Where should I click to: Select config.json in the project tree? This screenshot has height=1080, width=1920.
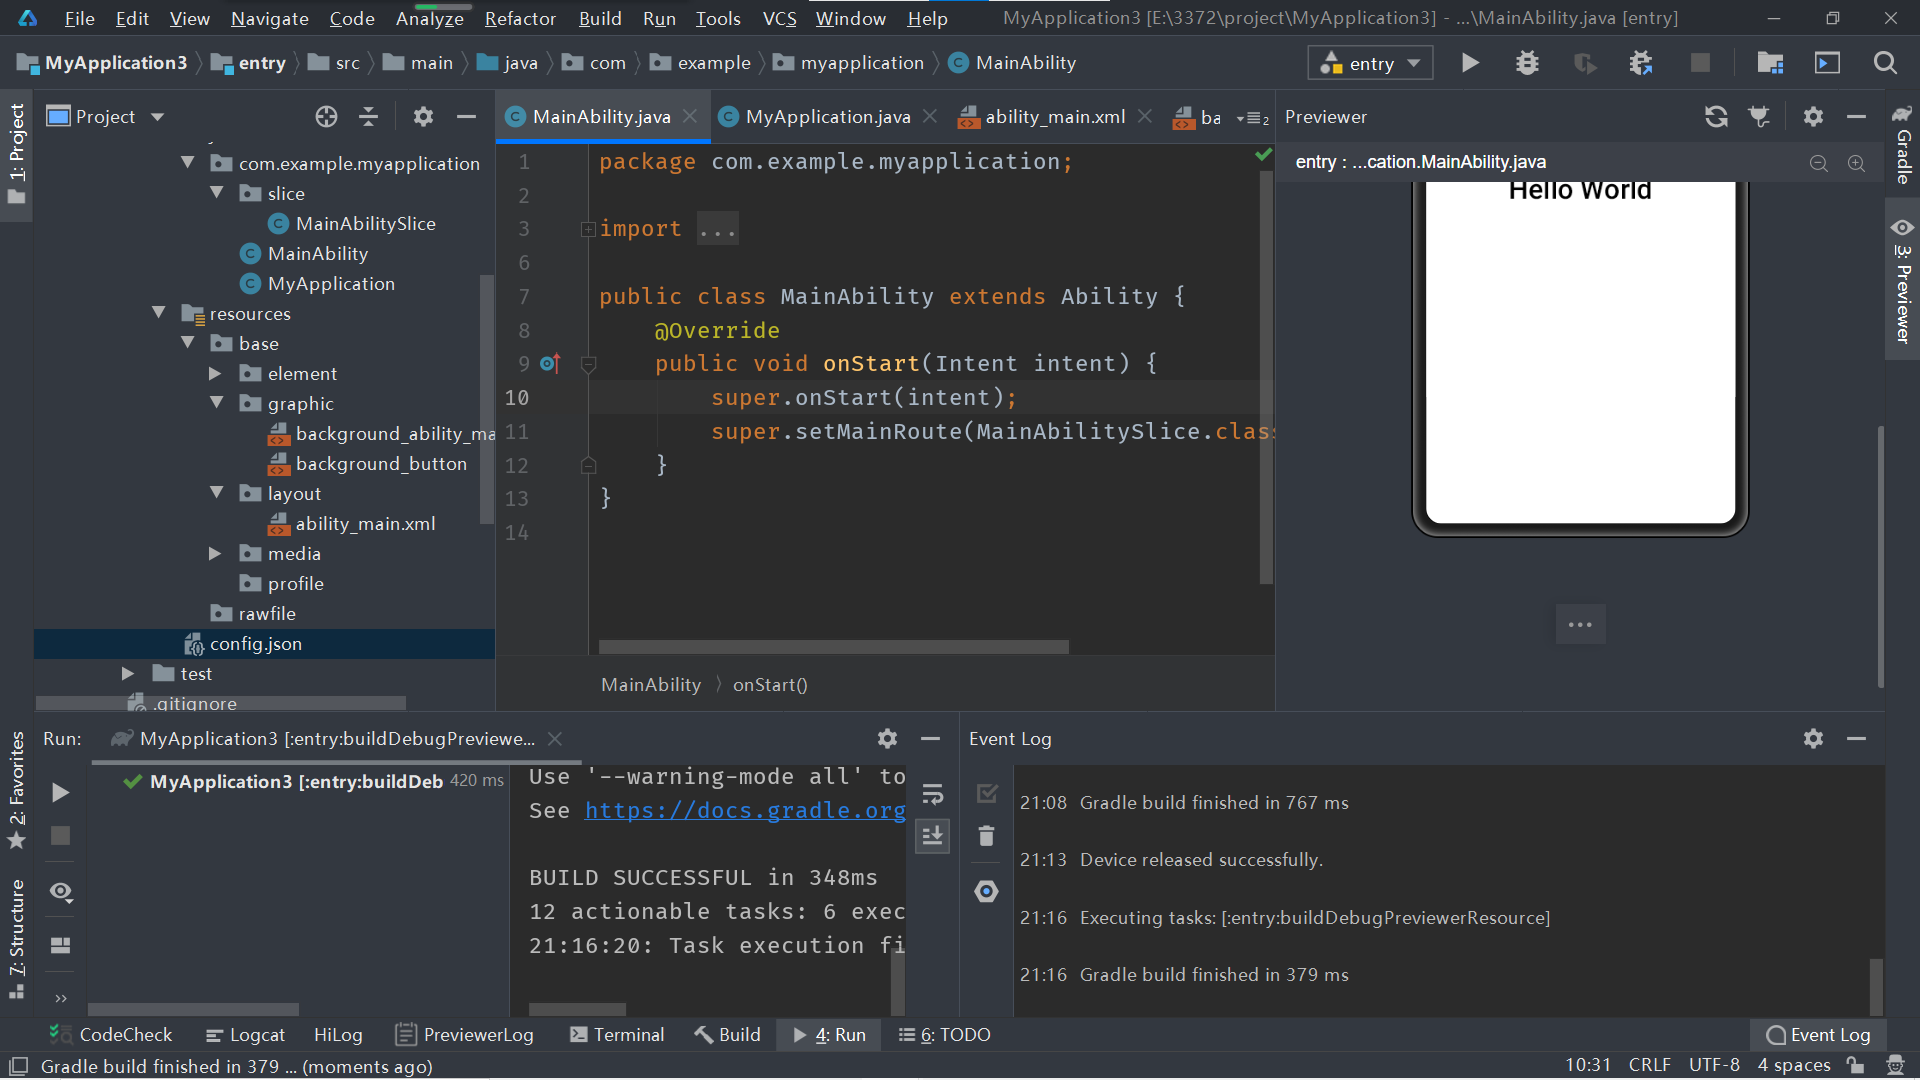pos(265,644)
